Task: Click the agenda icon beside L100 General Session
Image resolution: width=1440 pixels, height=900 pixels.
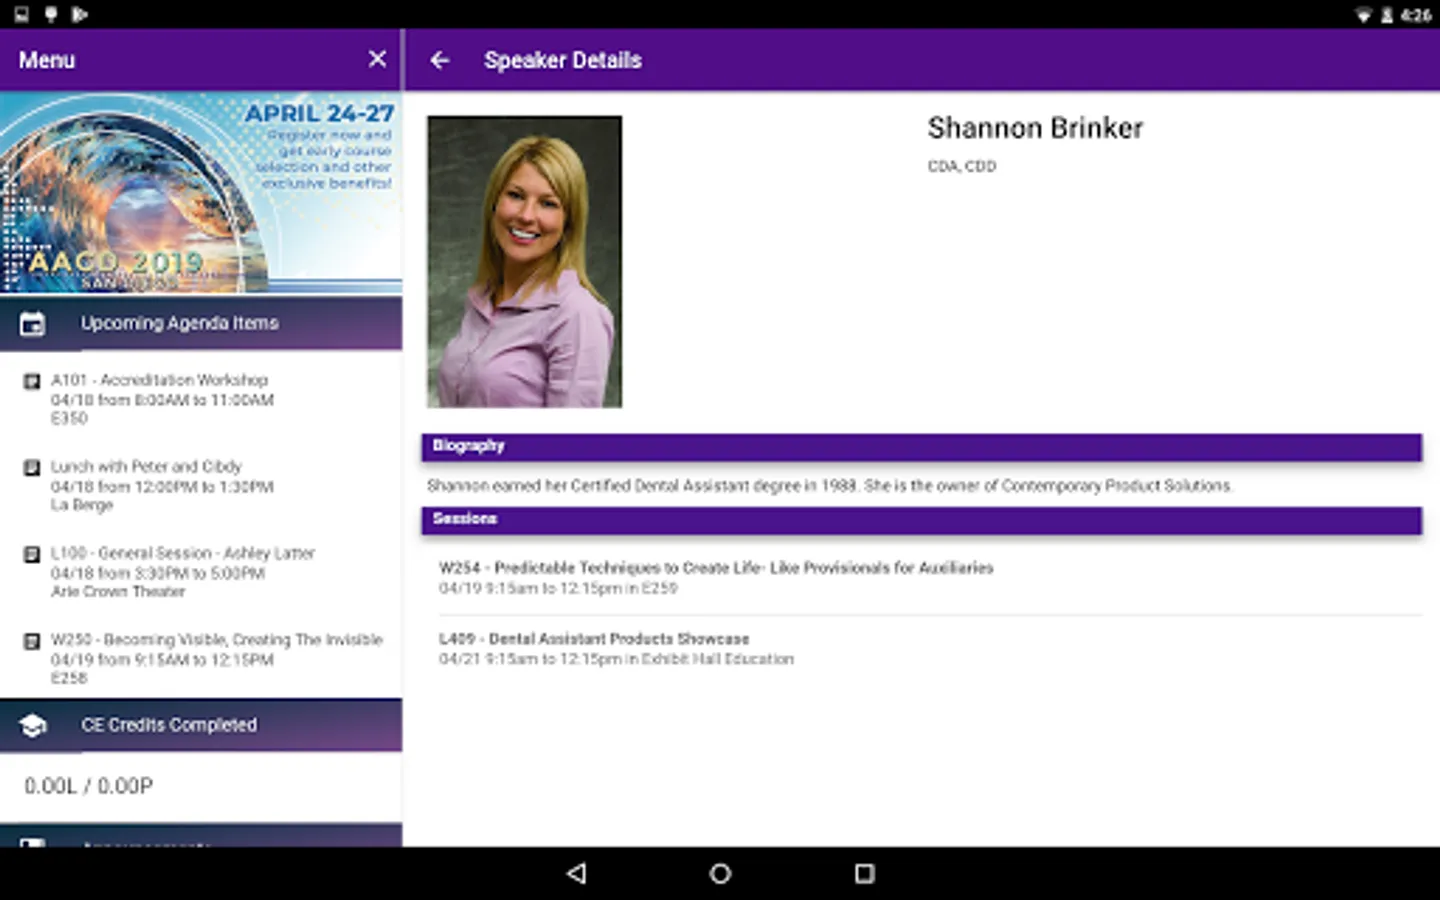Action: pyautogui.click(x=32, y=554)
